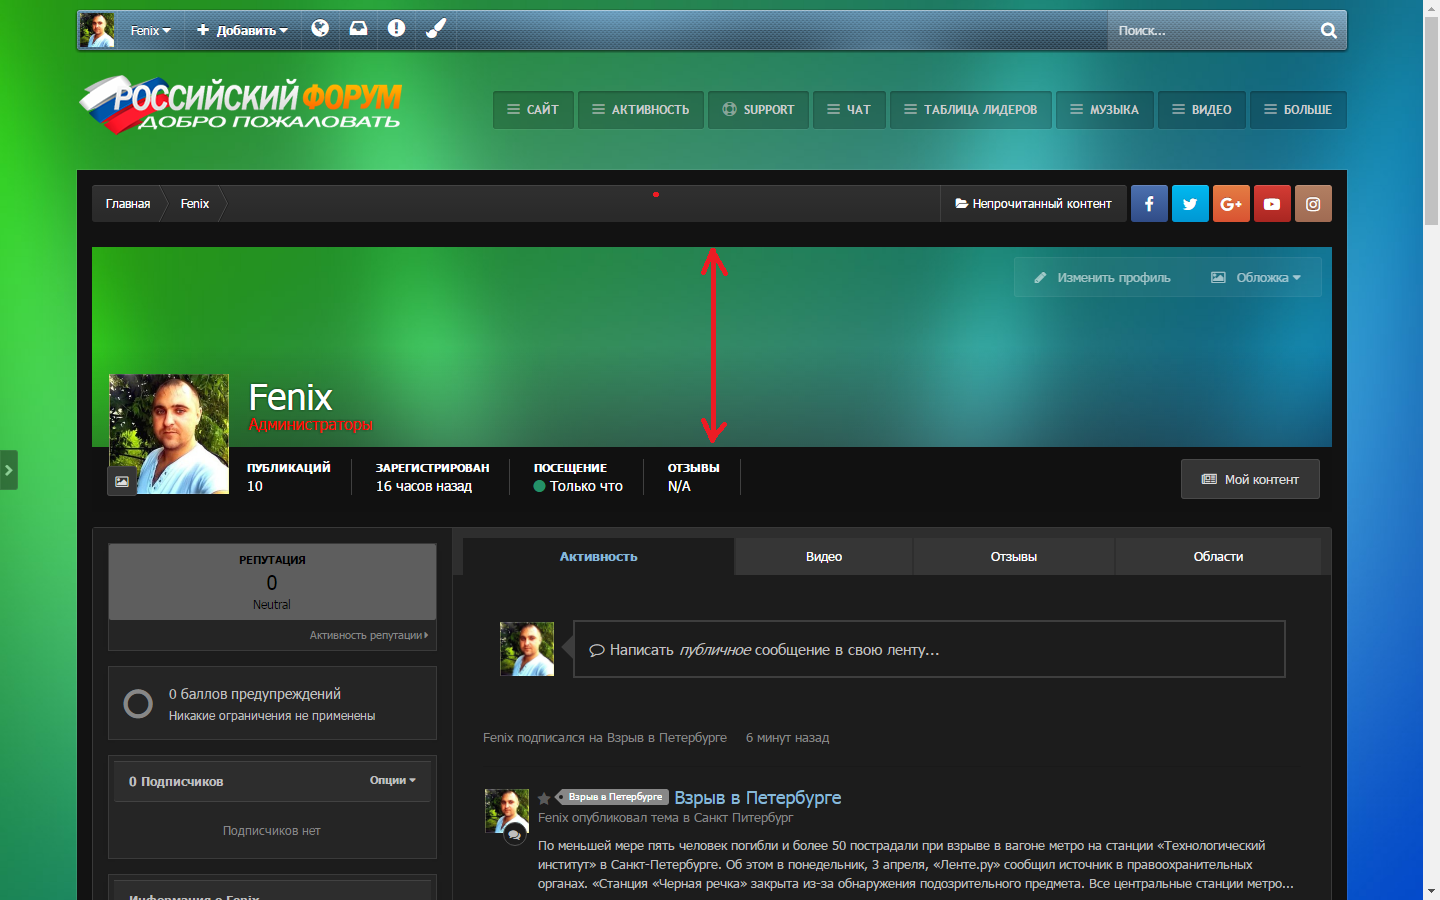Viewport: 1440px width, 900px height.
Task: Open Активность репутации link
Action: coord(368,635)
